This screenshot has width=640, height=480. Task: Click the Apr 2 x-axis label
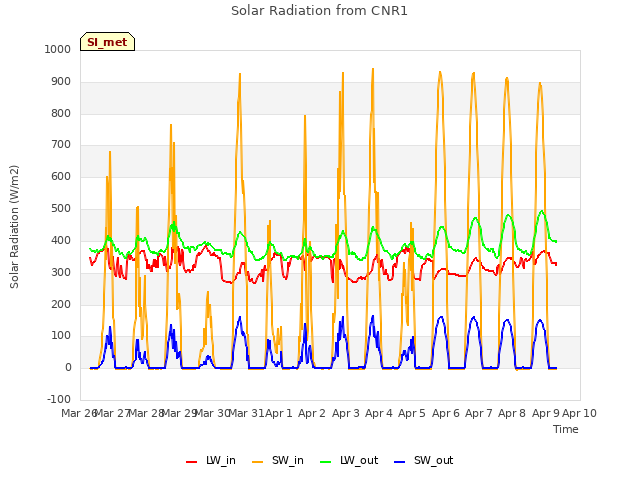(x=312, y=413)
